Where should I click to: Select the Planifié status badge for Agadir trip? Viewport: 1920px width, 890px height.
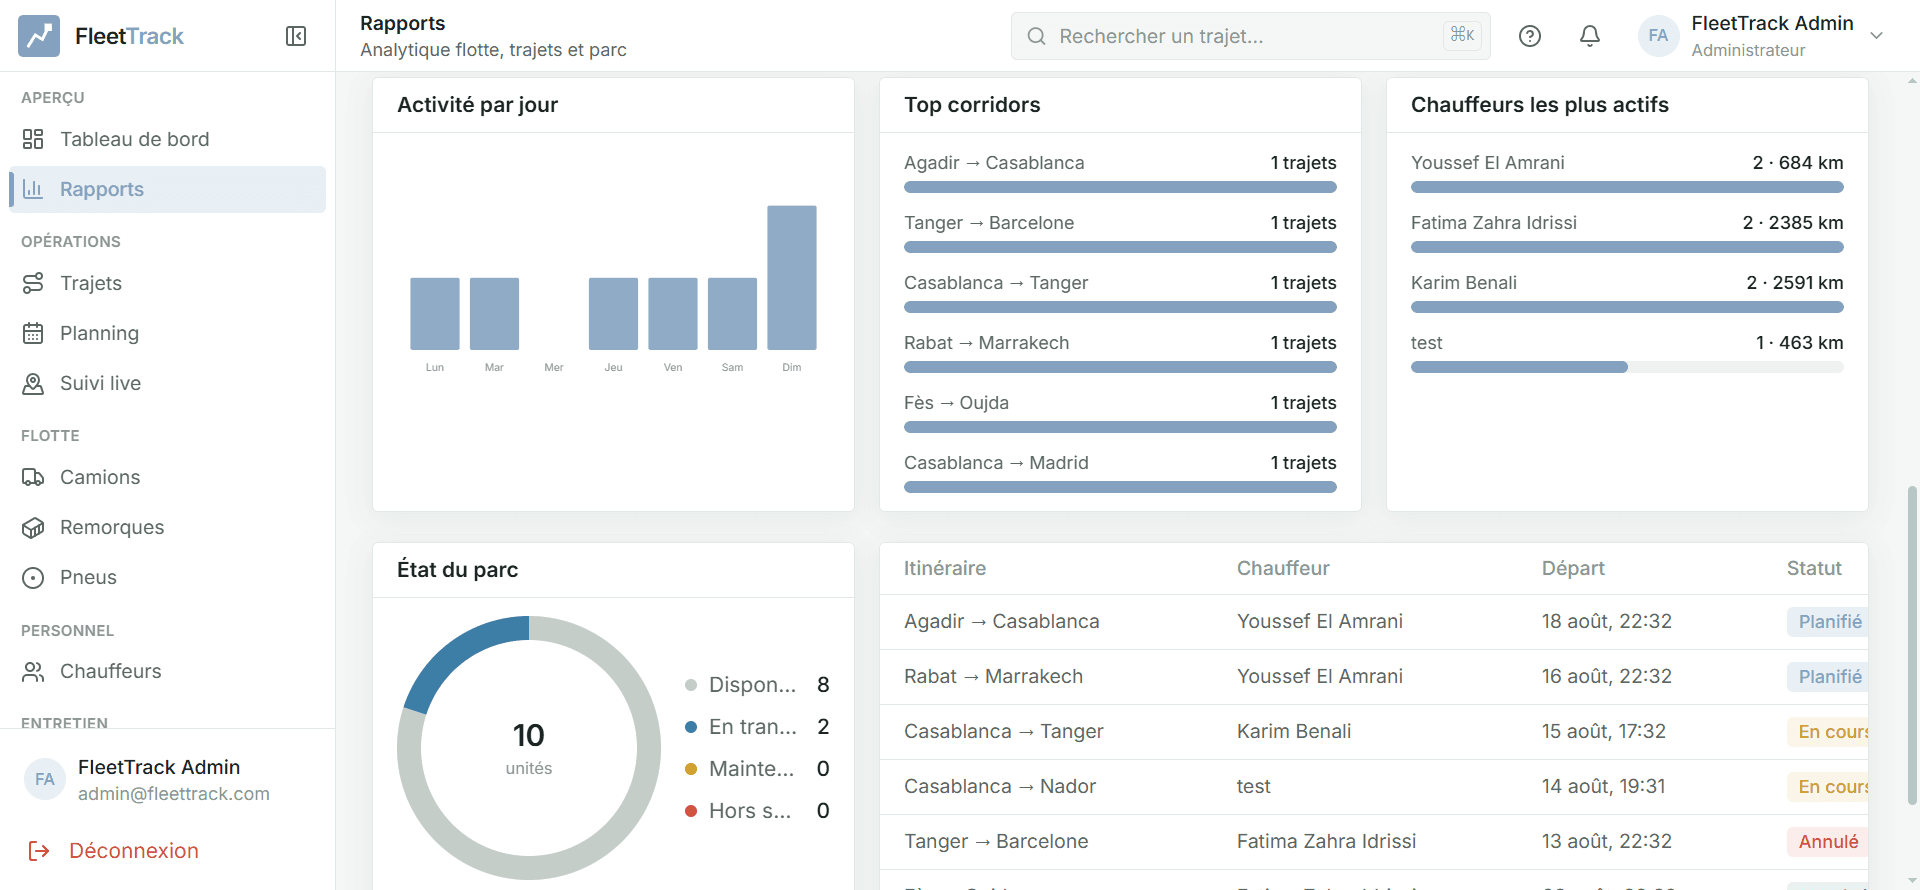tap(1828, 621)
